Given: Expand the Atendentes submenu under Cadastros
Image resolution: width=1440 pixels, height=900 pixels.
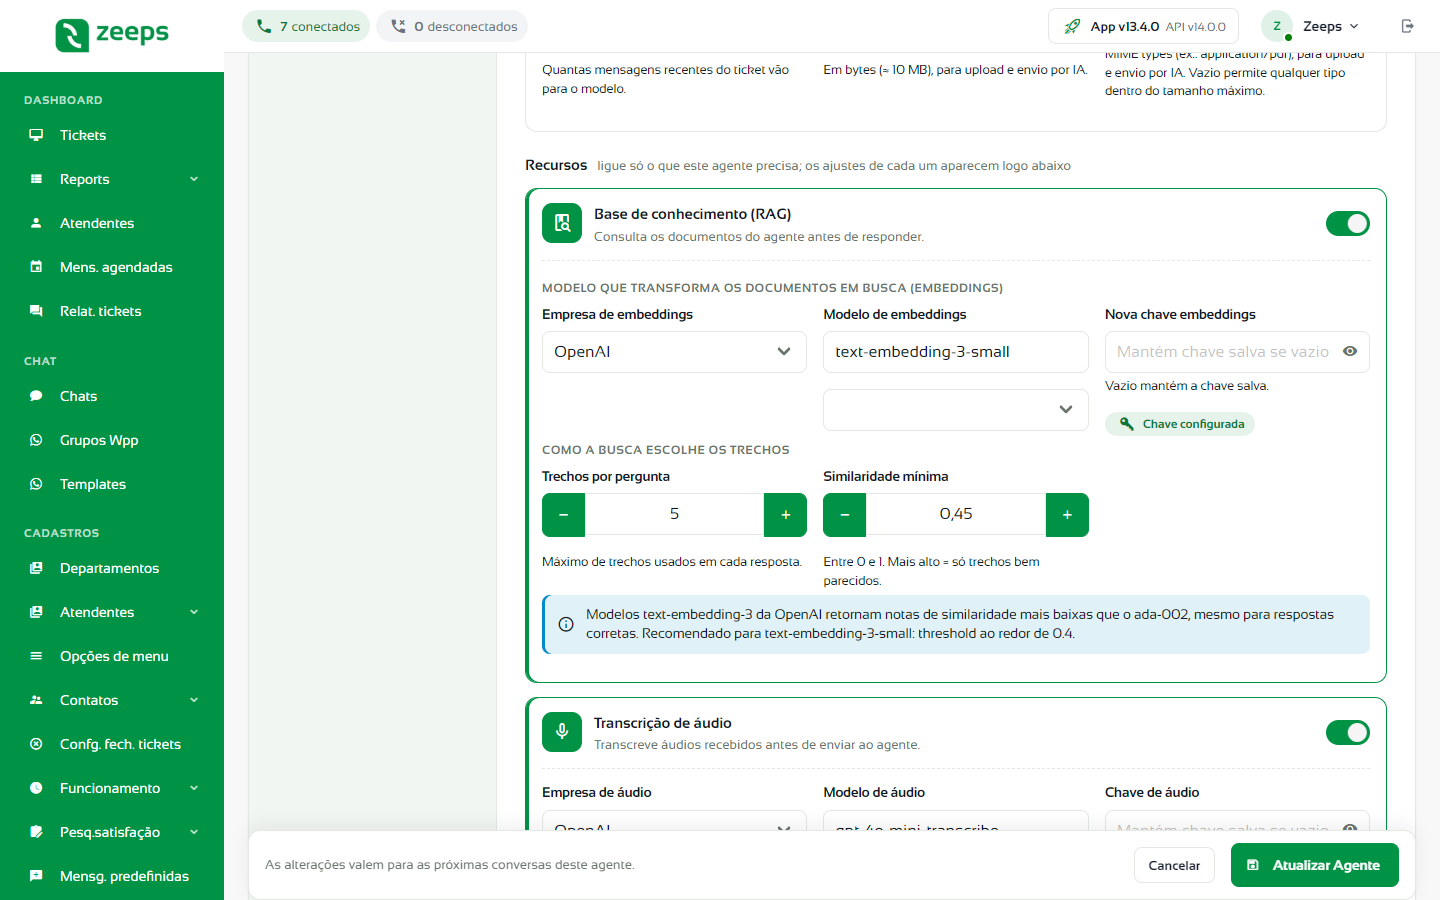Looking at the screenshot, I should (x=194, y=612).
